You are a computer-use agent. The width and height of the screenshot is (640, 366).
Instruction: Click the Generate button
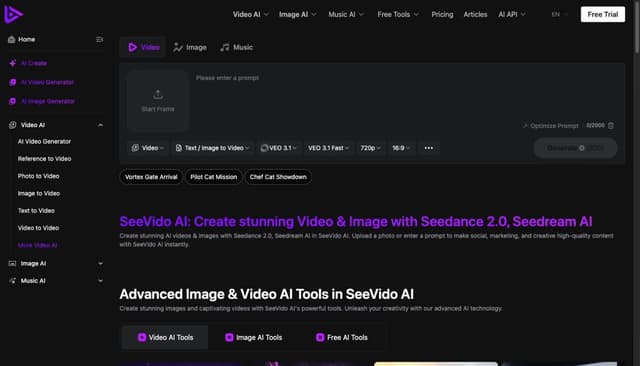coord(575,148)
